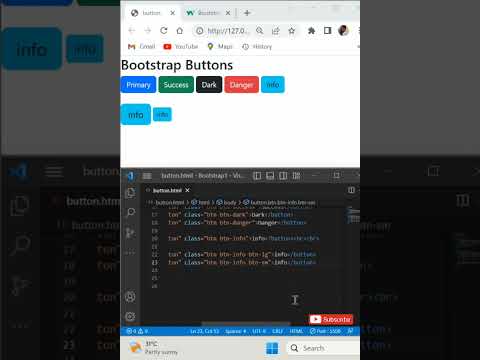Open VS Code Explorer in activity bar
The image size is (480, 360).
130,193
